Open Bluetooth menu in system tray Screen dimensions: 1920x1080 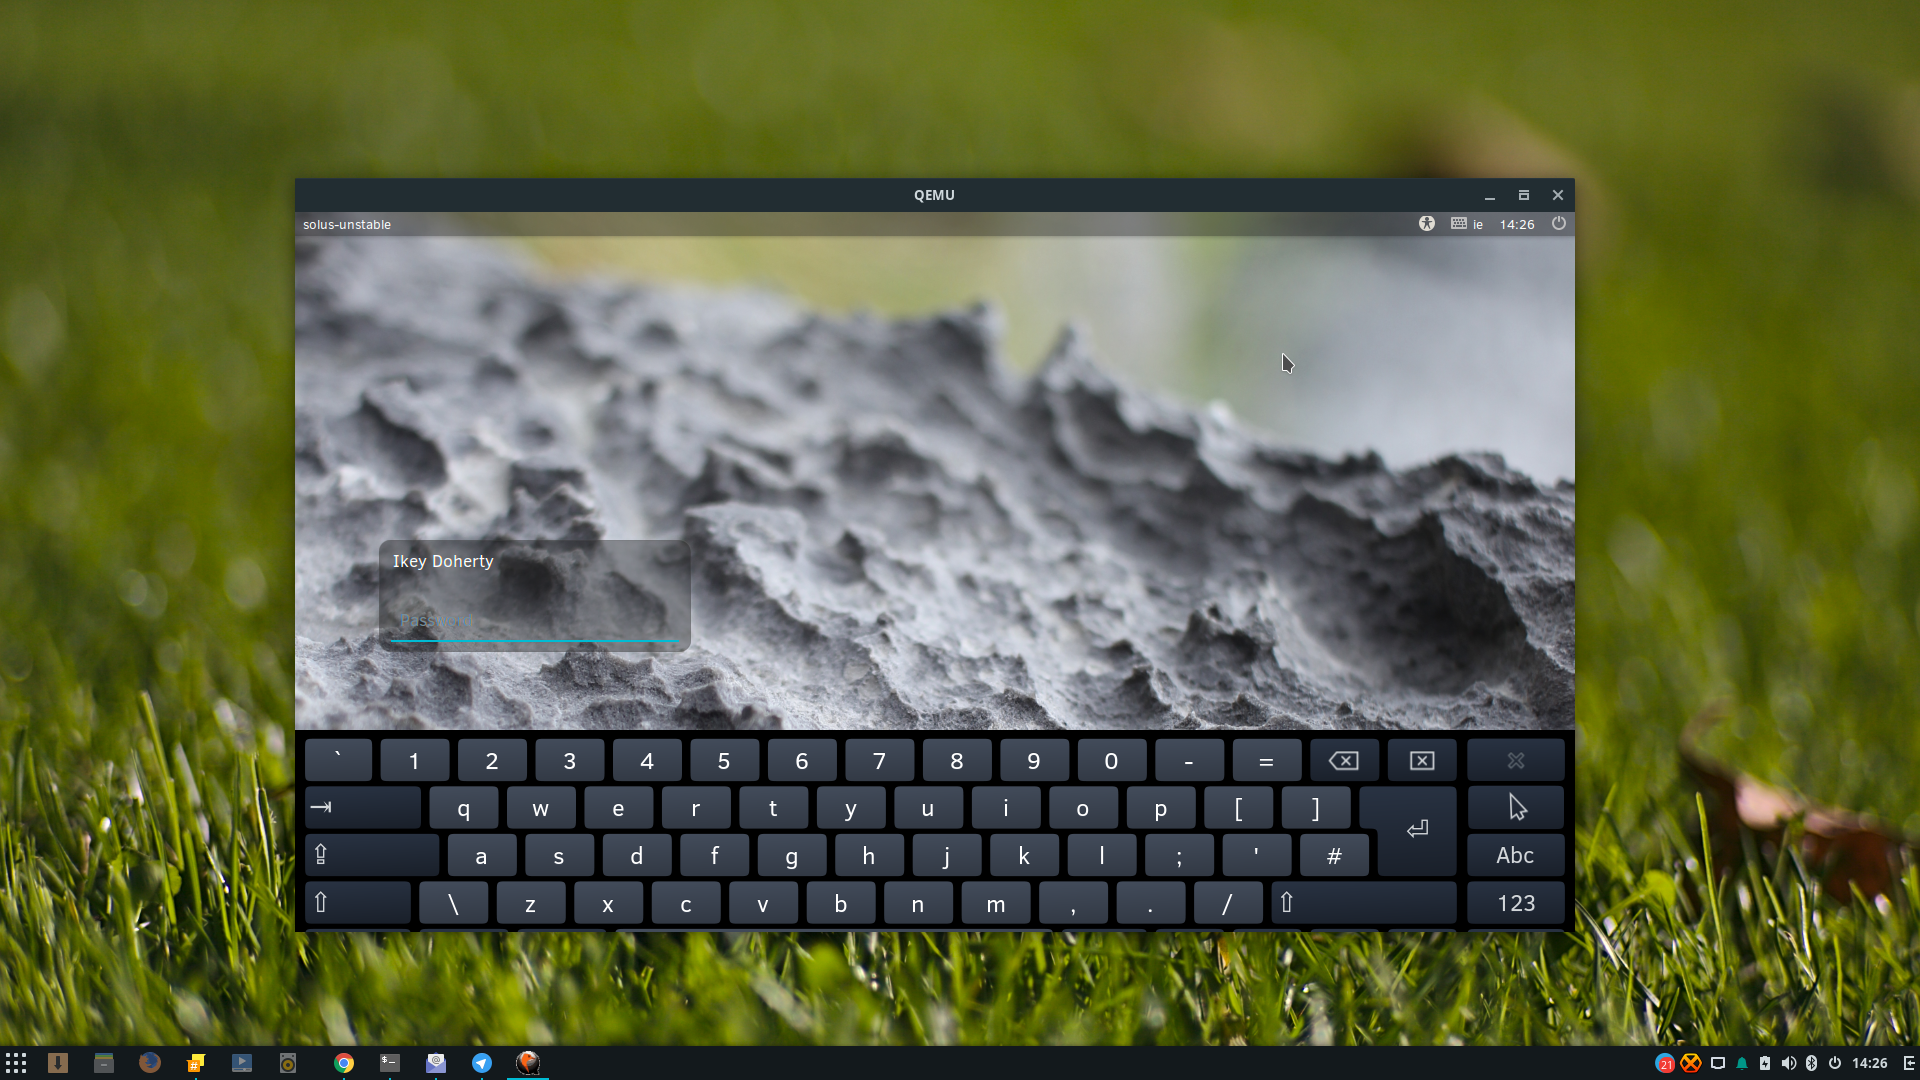point(1811,1063)
